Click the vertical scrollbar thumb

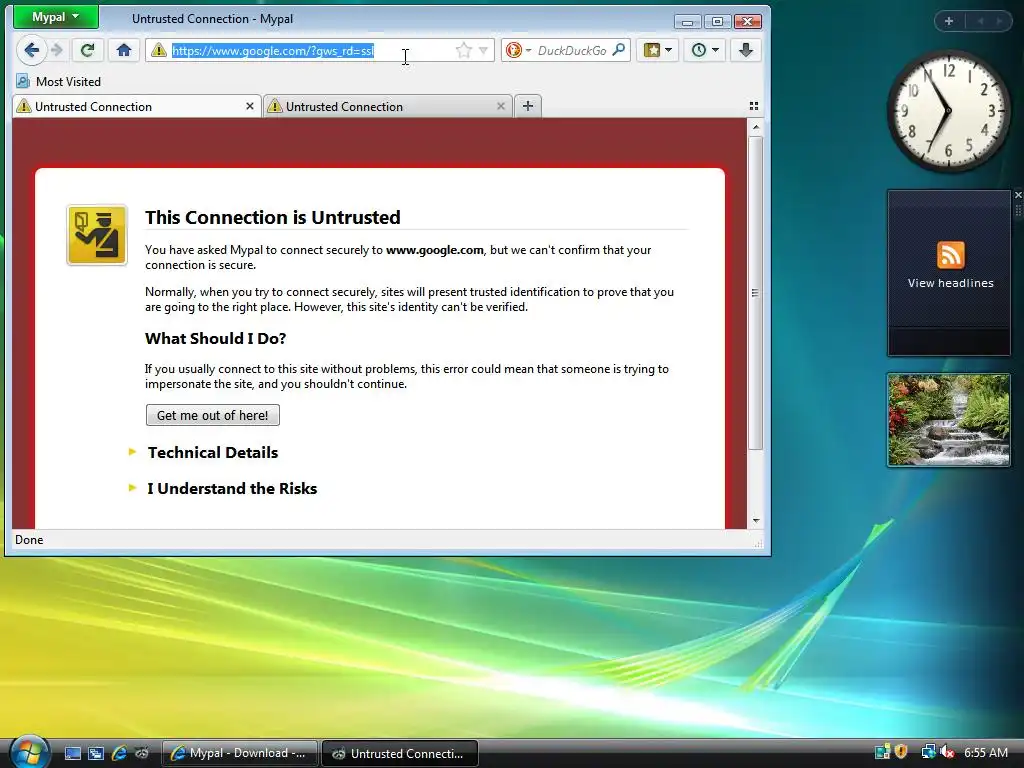click(x=756, y=293)
